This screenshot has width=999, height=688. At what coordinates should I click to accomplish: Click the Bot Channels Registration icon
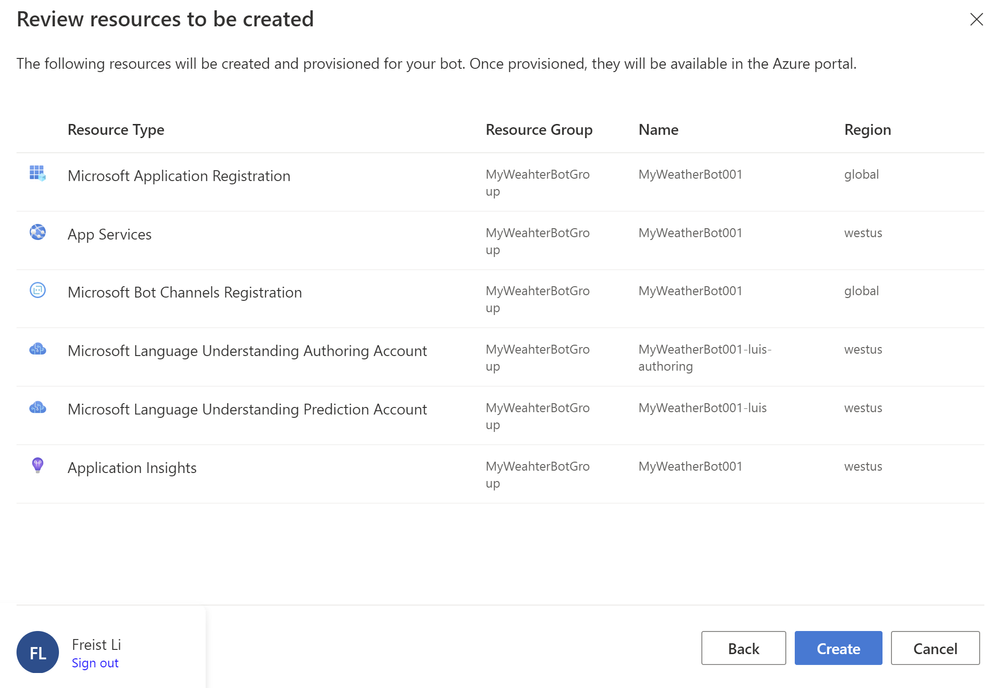tap(37, 290)
